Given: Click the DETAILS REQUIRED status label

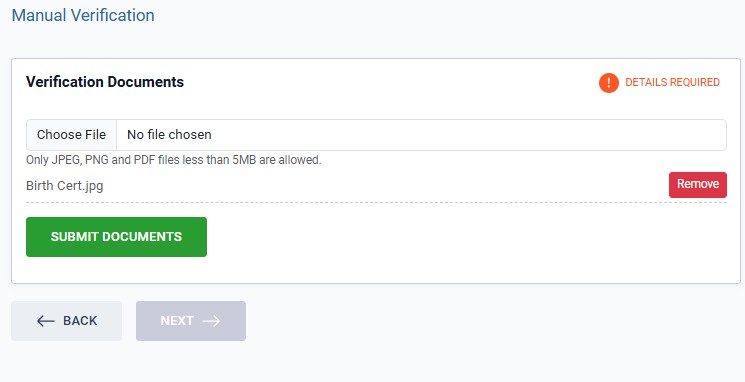Looking at the screenshot, I should click(x=672, y=82).
